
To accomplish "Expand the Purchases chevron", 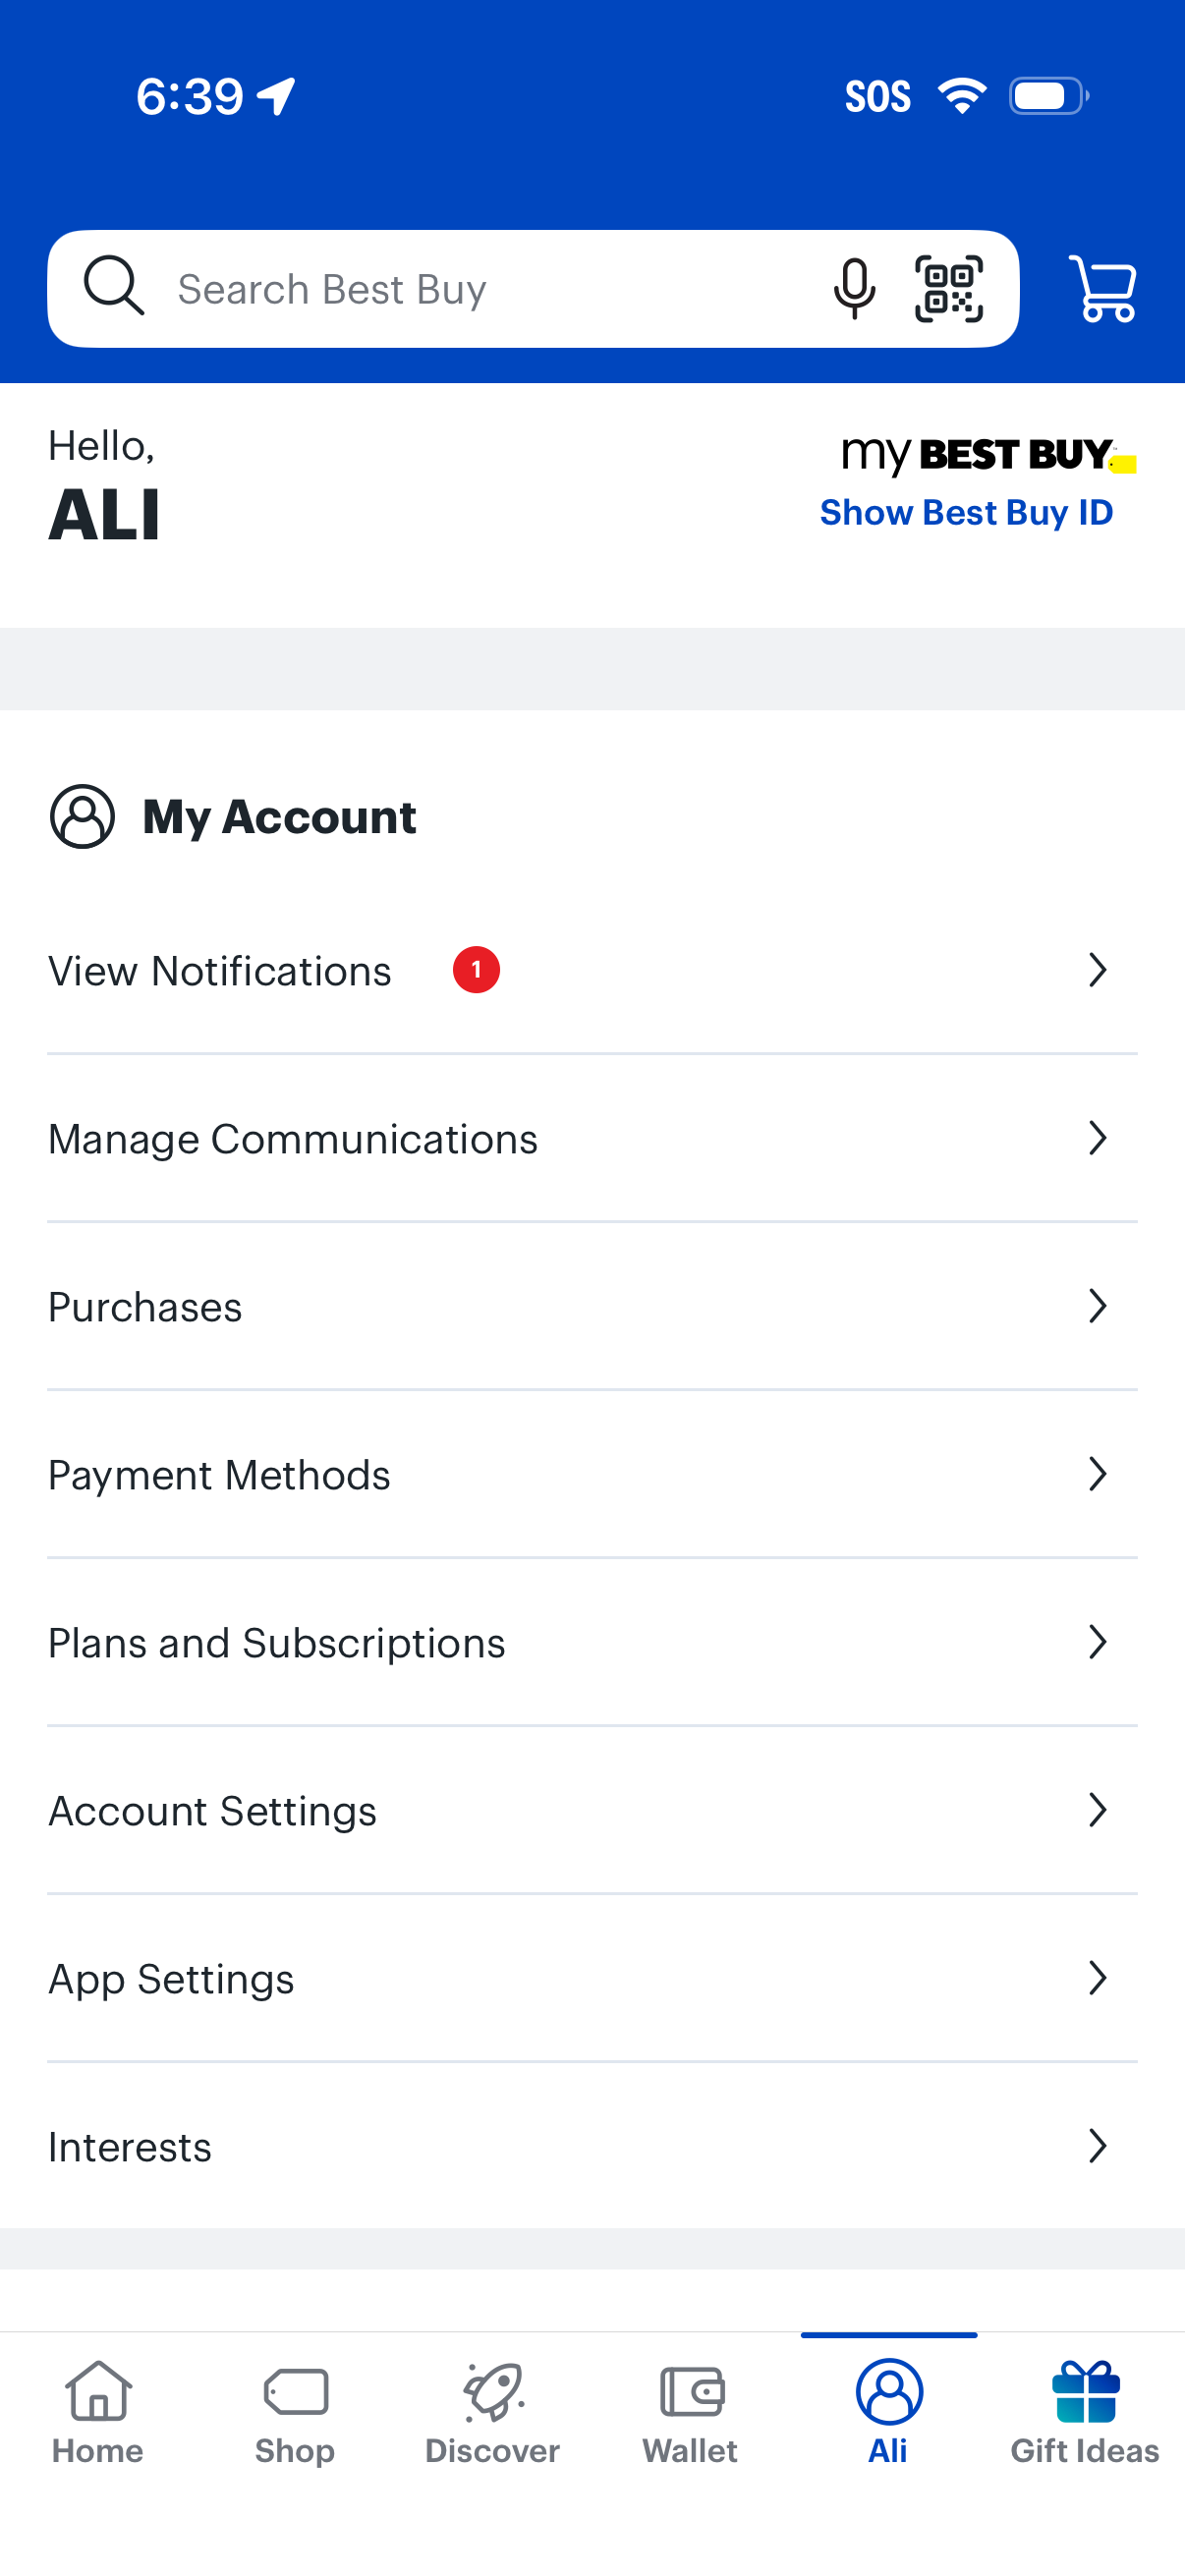I will (1097, 1306).
